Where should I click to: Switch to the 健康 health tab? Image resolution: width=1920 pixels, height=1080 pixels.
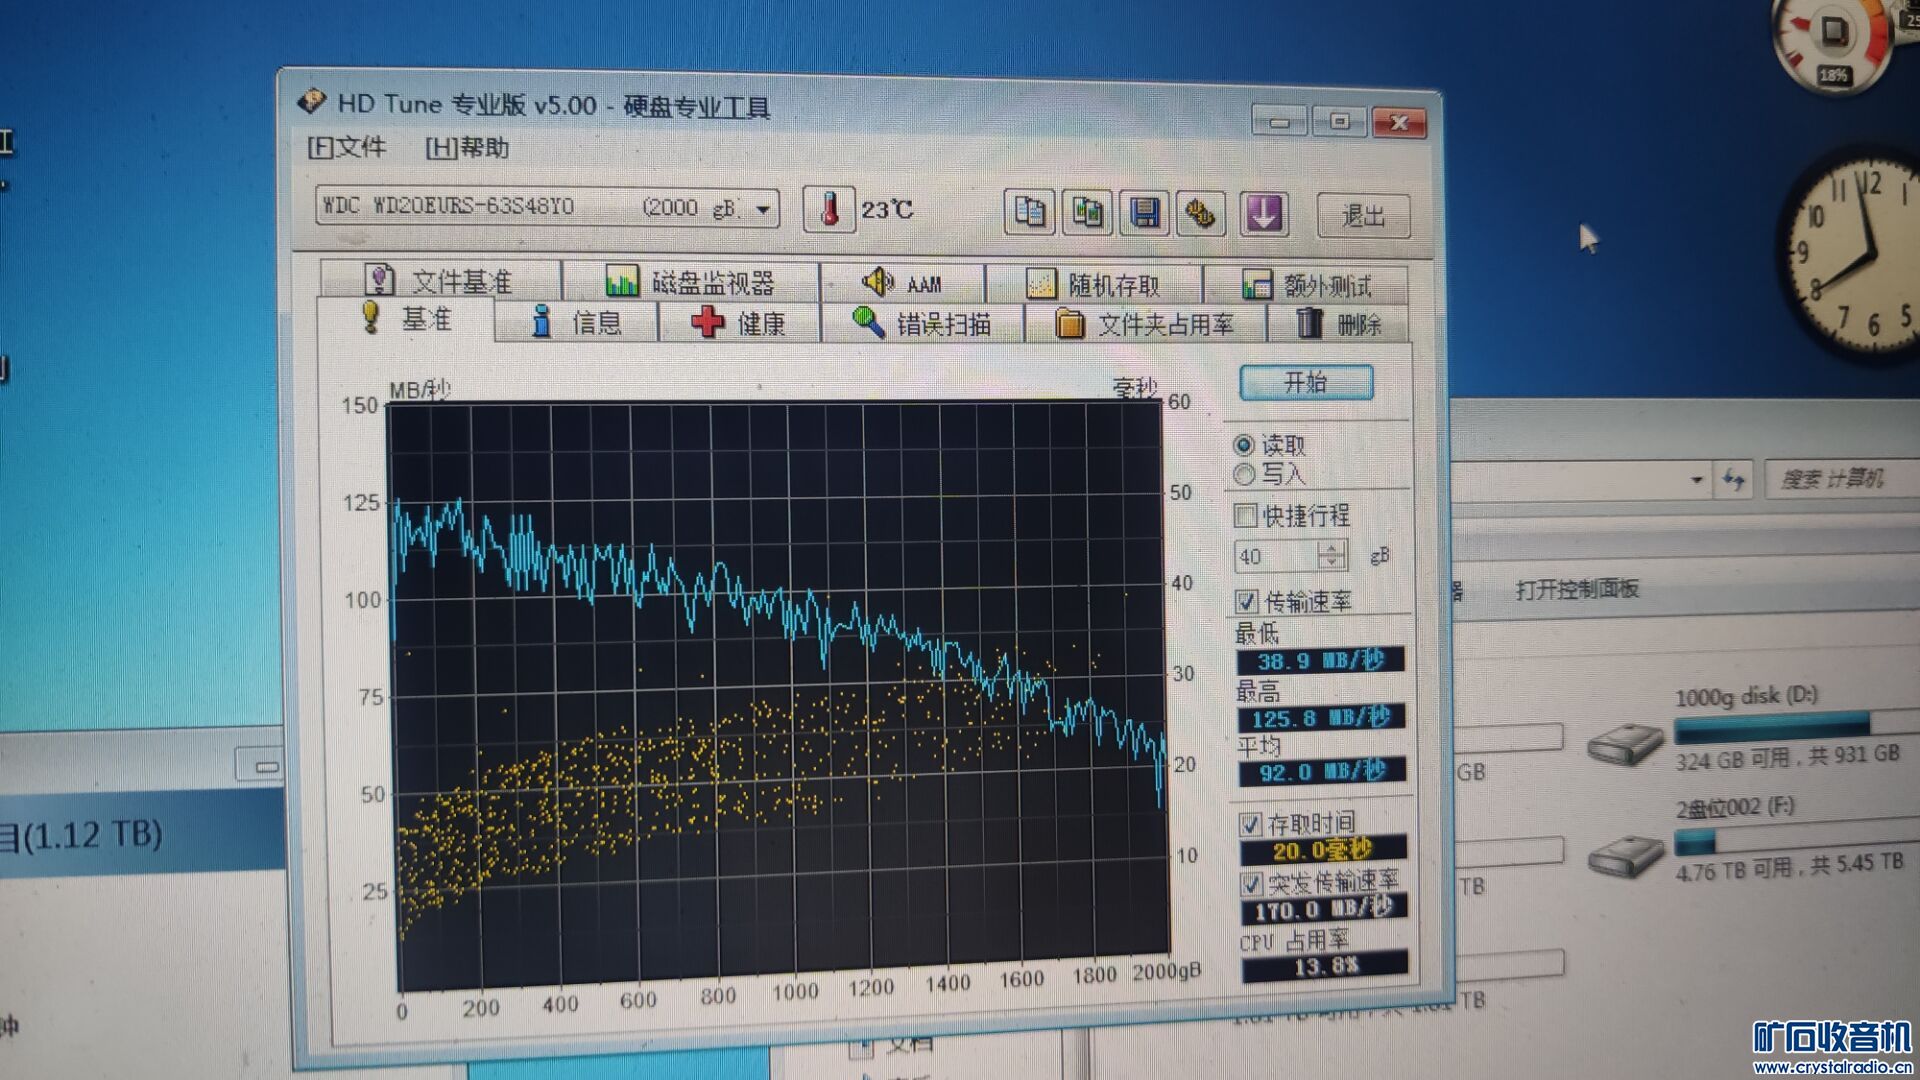(x=739, y=323)
